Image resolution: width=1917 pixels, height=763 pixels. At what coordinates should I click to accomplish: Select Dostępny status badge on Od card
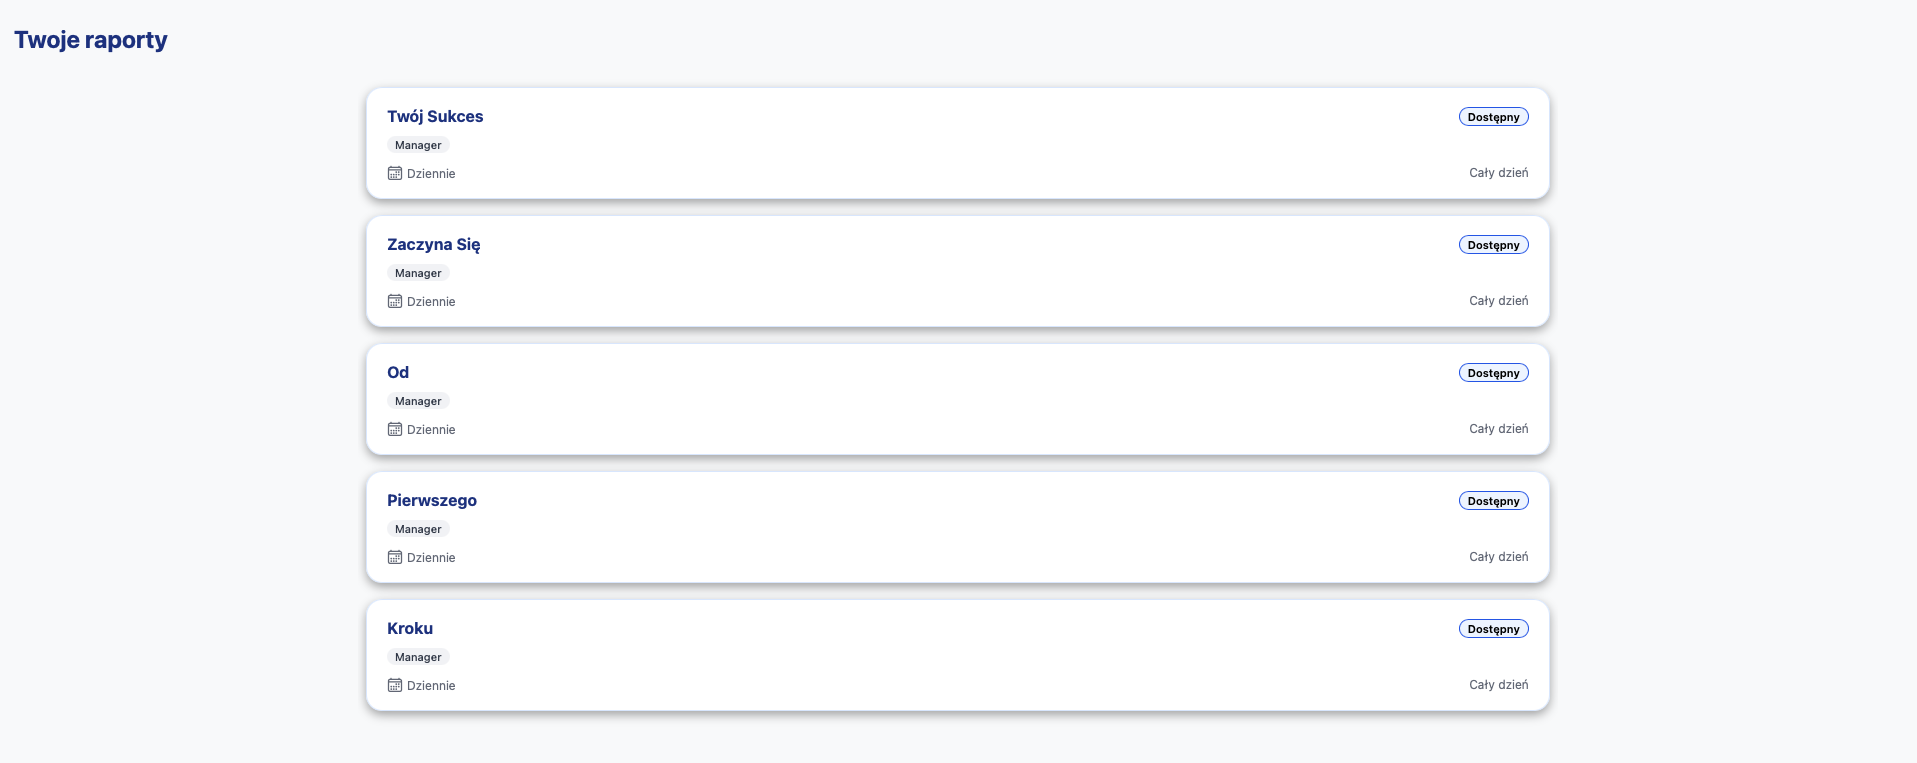coord(1493,373)
